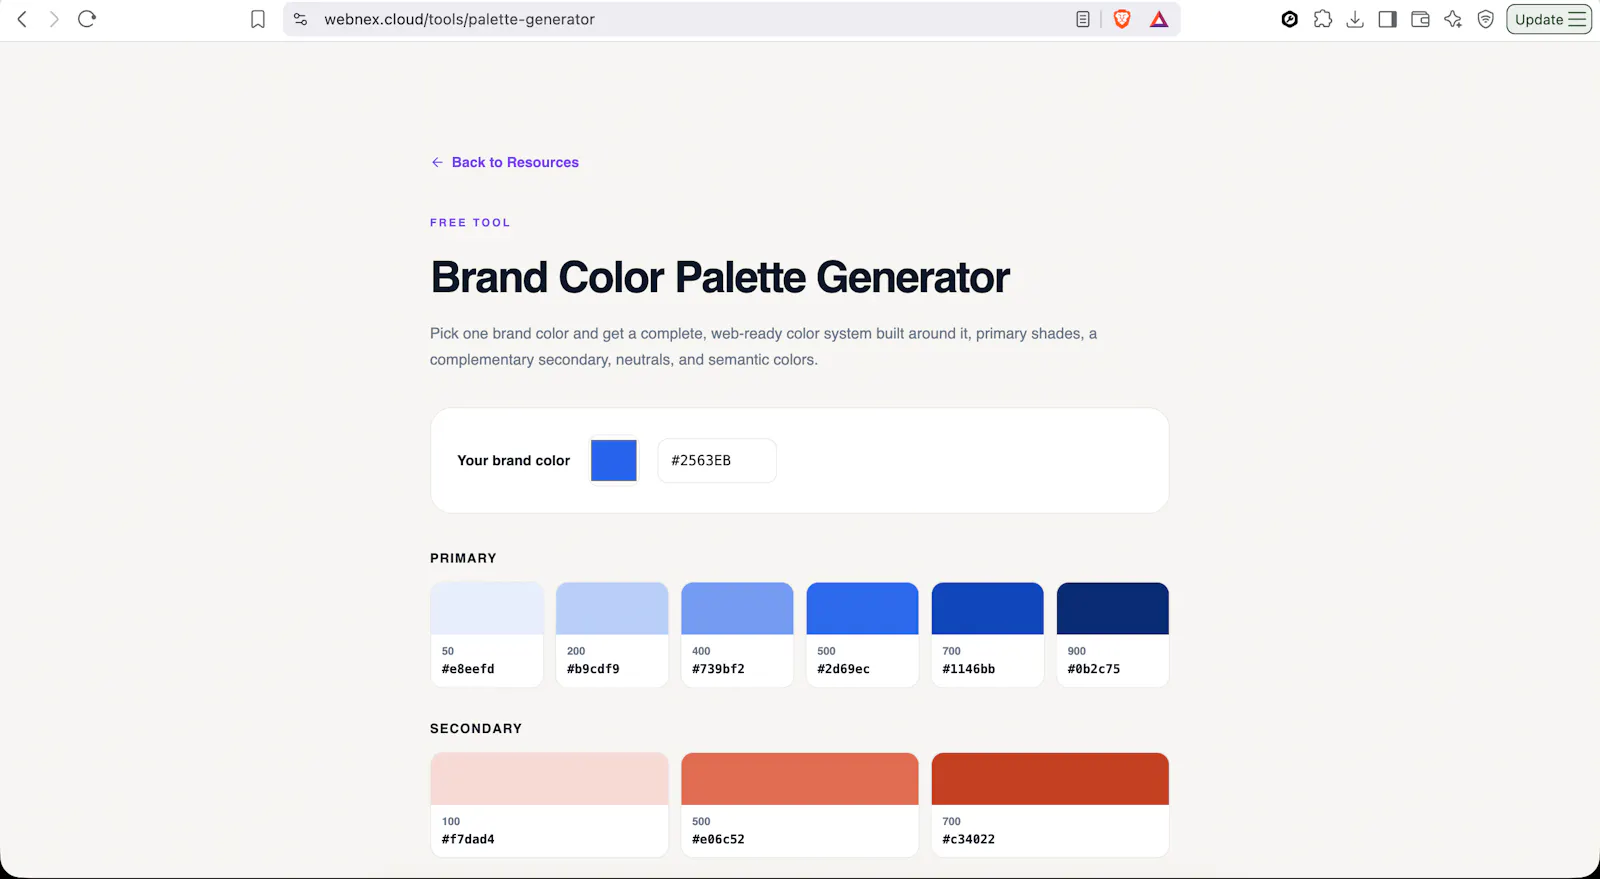Click the Your brand color label
The width and height of the screenshot is (1600, 879).
(513, 460)
